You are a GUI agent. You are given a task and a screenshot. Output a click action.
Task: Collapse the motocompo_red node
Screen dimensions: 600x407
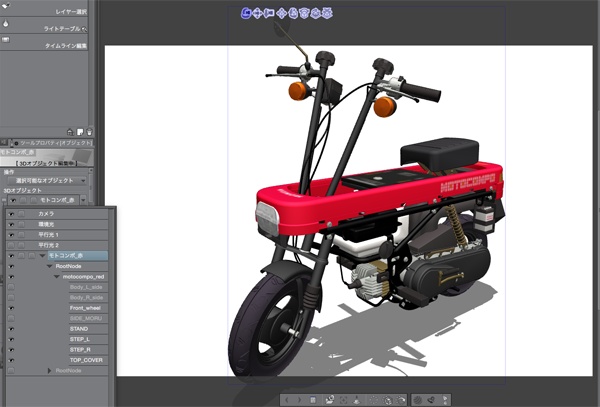click(x=57, y=277)
